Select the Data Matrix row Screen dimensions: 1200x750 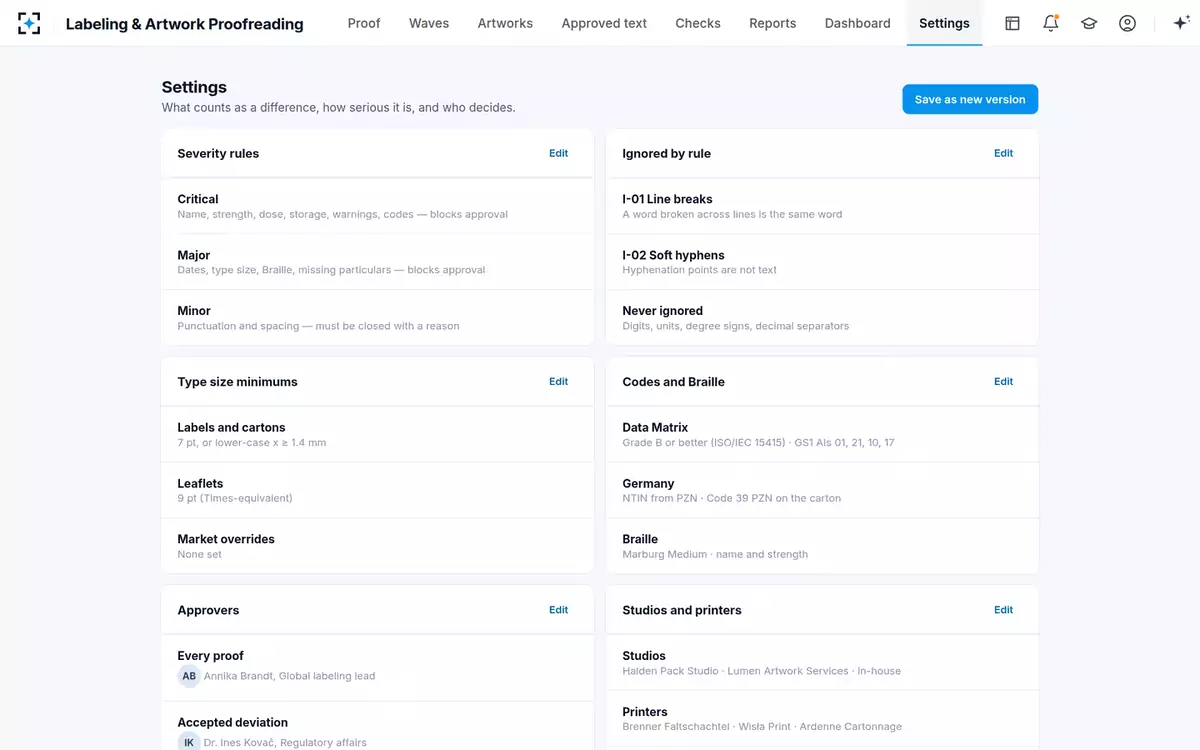click(x=822, y=434)
